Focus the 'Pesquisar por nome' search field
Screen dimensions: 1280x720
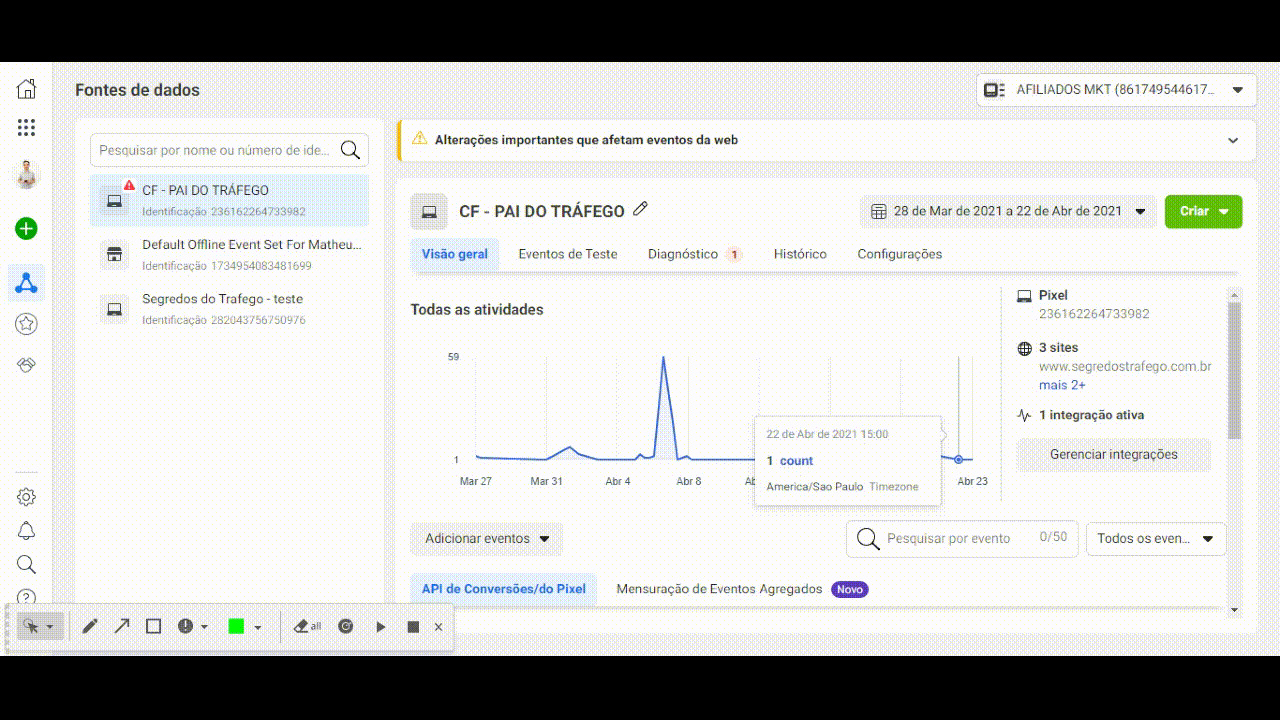tap(229, 150)
